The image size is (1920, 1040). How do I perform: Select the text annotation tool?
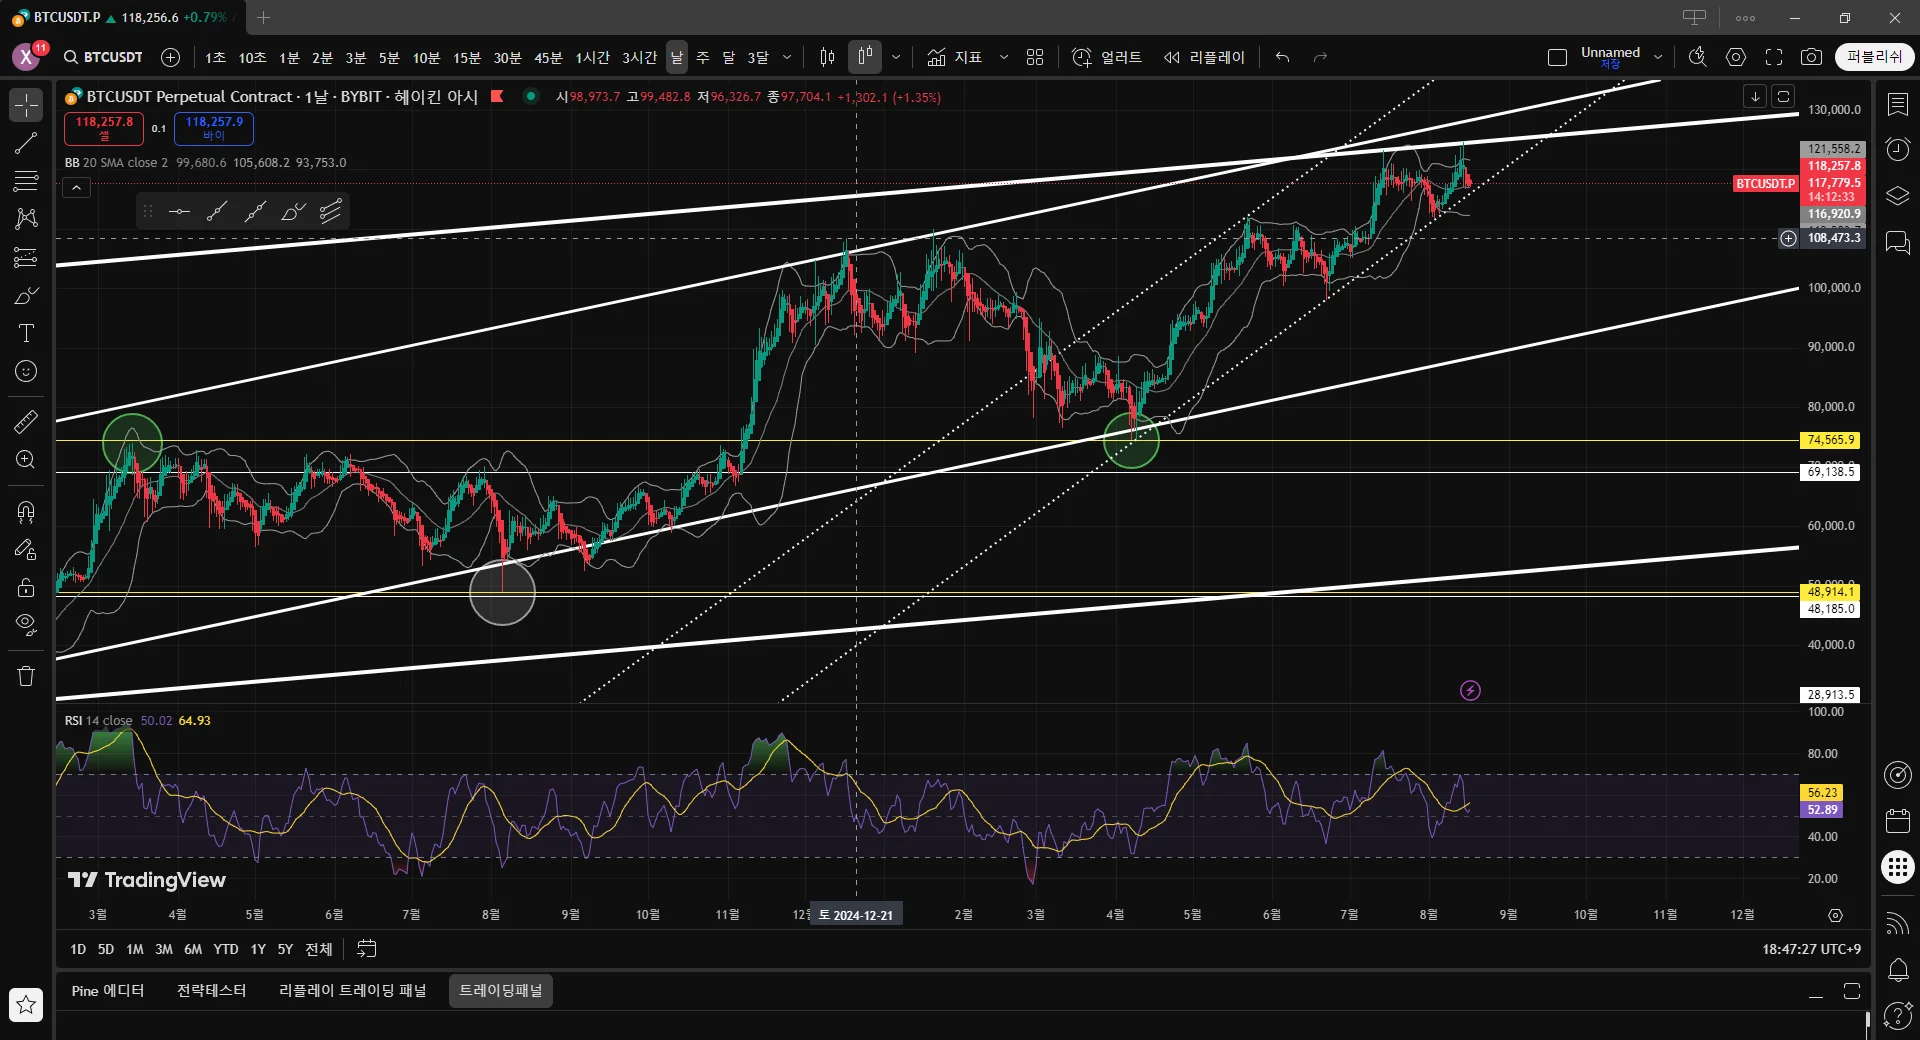(26, 333)
